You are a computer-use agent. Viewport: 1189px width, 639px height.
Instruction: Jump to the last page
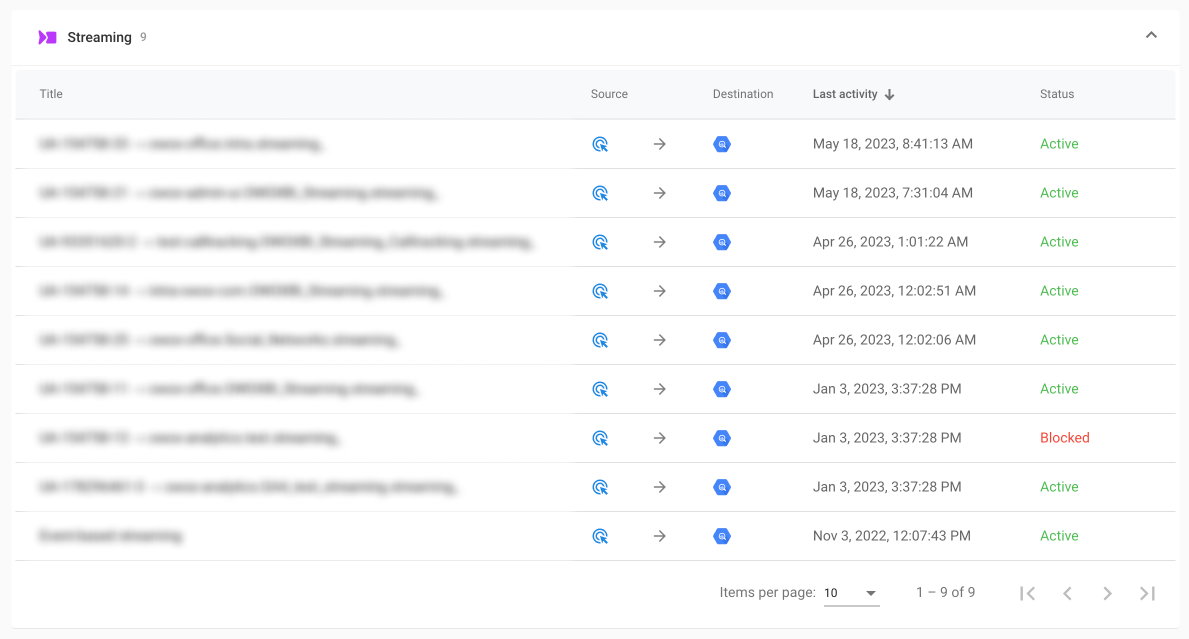[x=1147, y=594]
